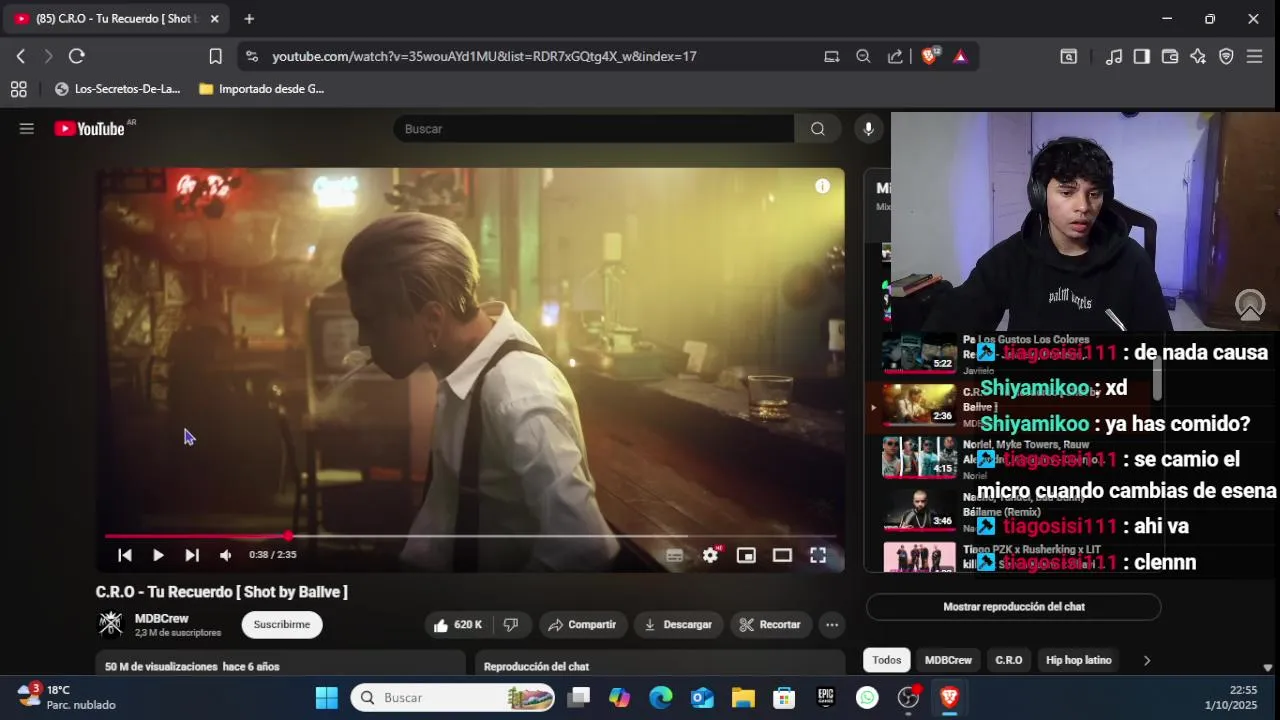1280x720 pixels.
Task: Select the Todos filter chip
Action: pyautogui.click(x=886, y=660)
